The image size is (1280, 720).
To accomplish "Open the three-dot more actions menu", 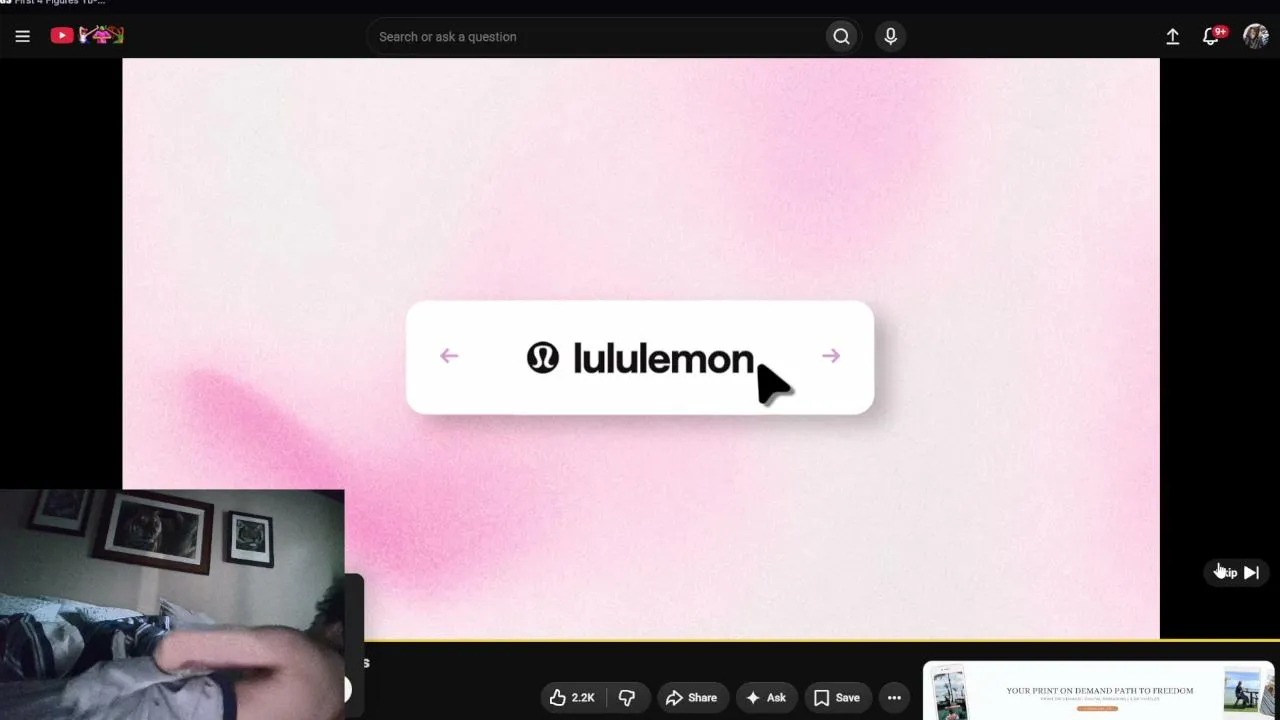I will [894, 698].
